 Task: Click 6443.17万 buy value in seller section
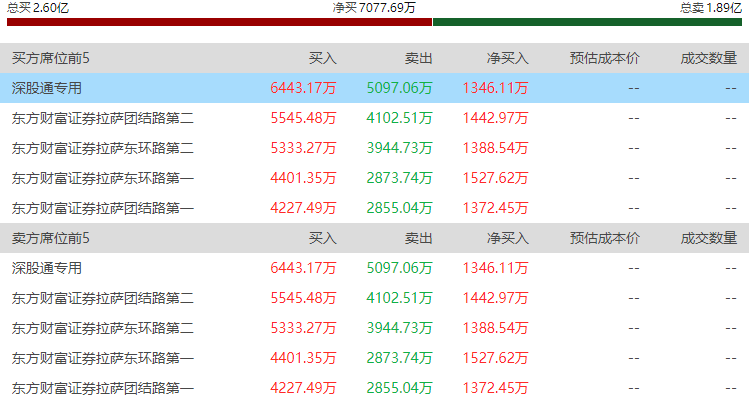[x=303, y=268]
